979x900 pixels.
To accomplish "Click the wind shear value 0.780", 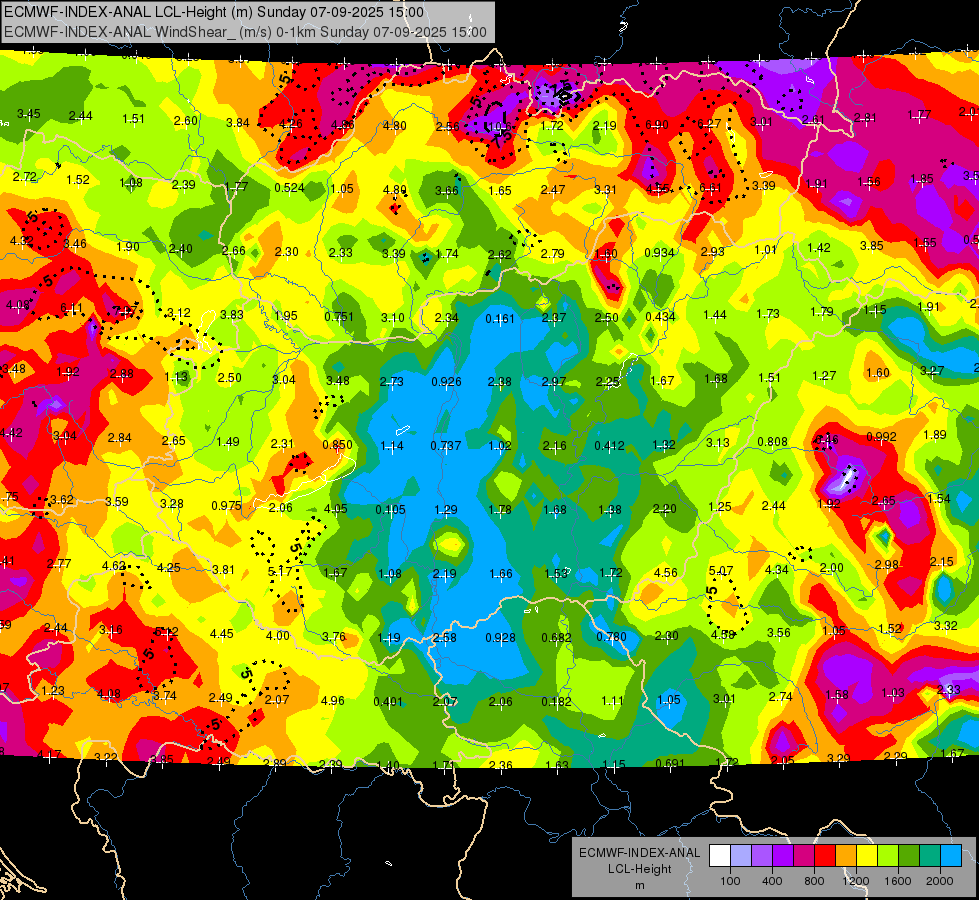I will coord(611,636).
